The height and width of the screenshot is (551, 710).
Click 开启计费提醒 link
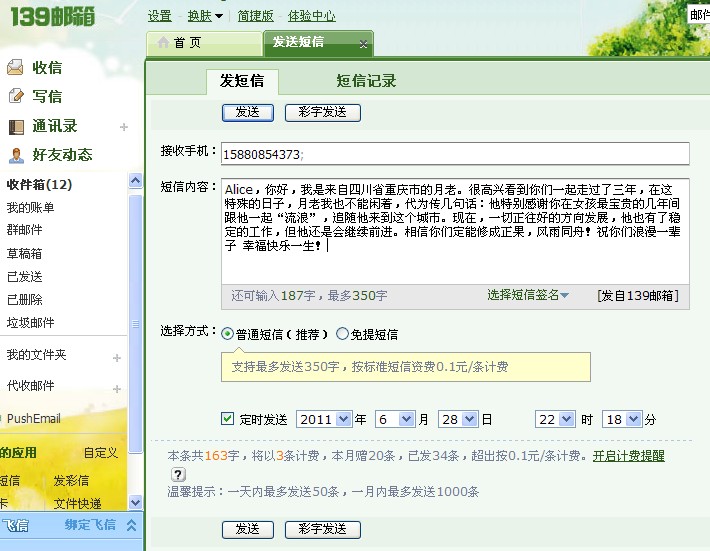point(628,456)
